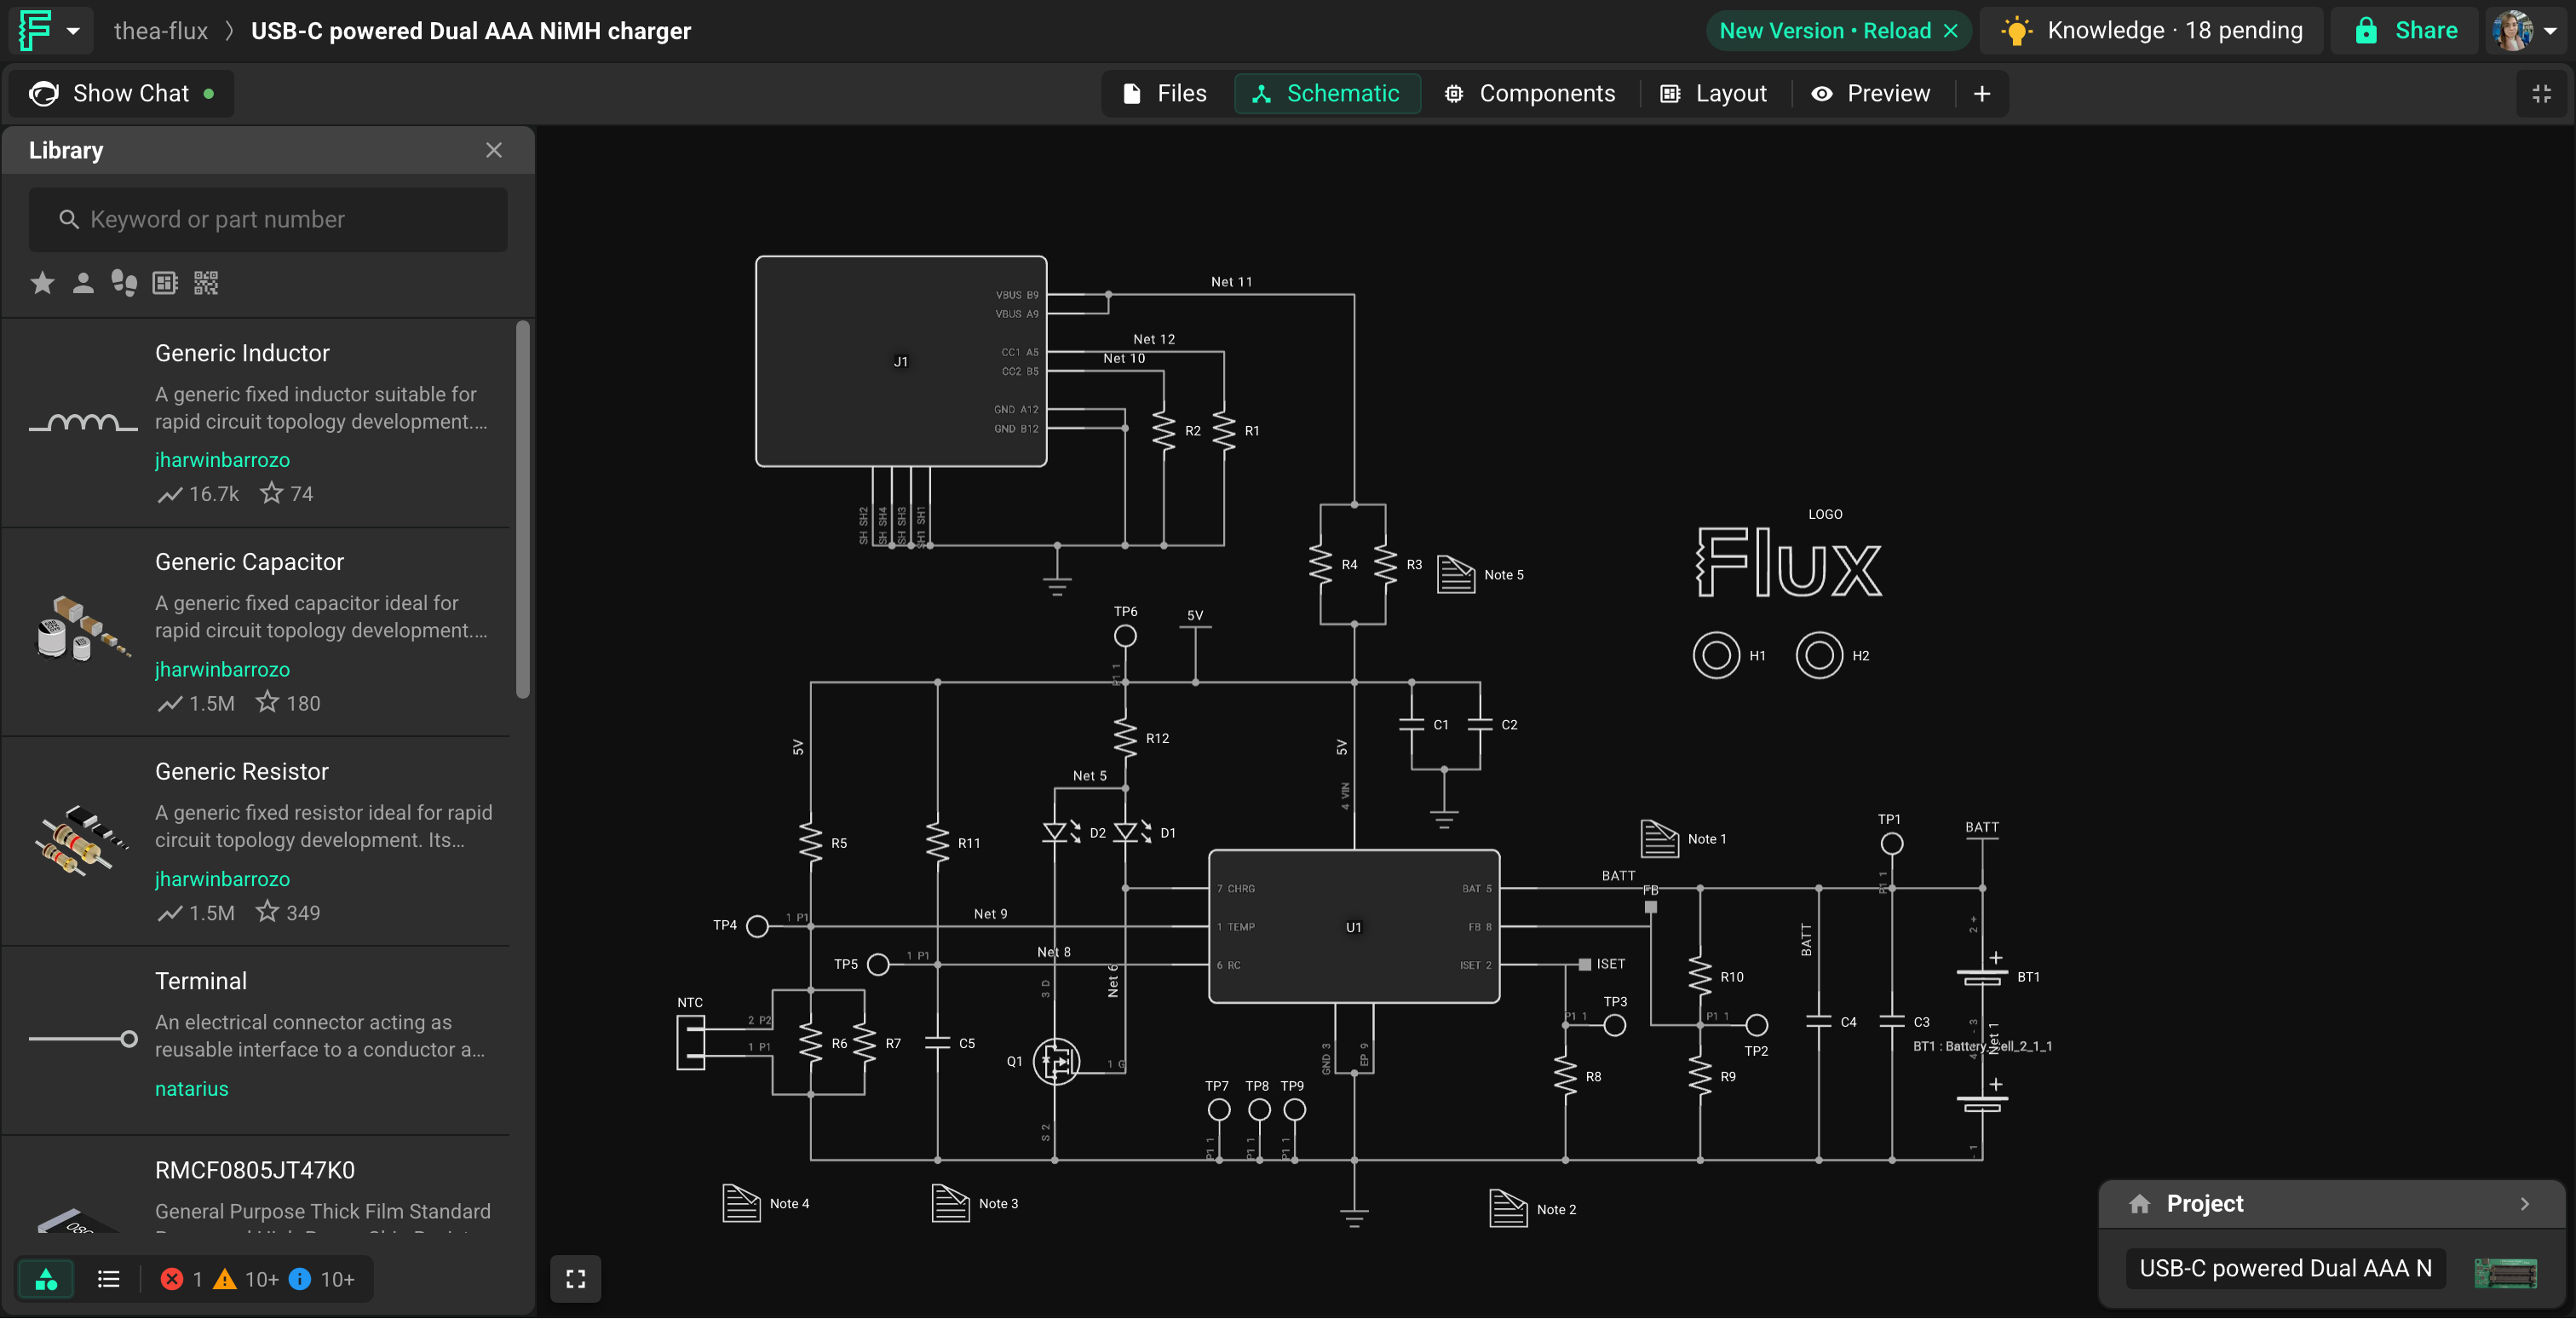This screenshot has width=2576, height=1319.
Task: Open Note 2 document icon
Action: [1508, 1208]
